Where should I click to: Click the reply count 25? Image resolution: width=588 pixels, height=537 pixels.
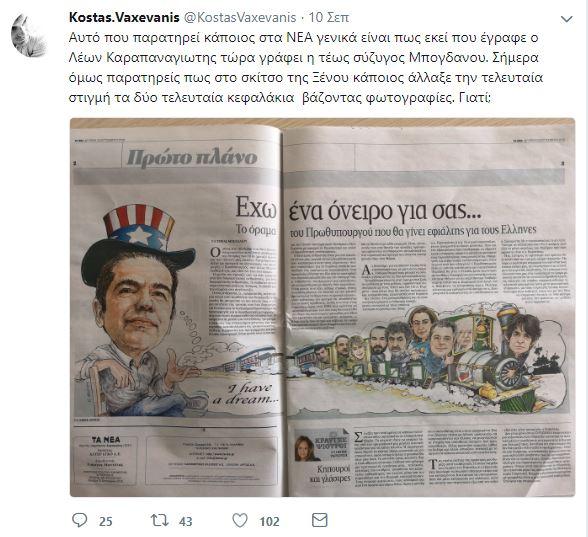(x=106, y=521)
